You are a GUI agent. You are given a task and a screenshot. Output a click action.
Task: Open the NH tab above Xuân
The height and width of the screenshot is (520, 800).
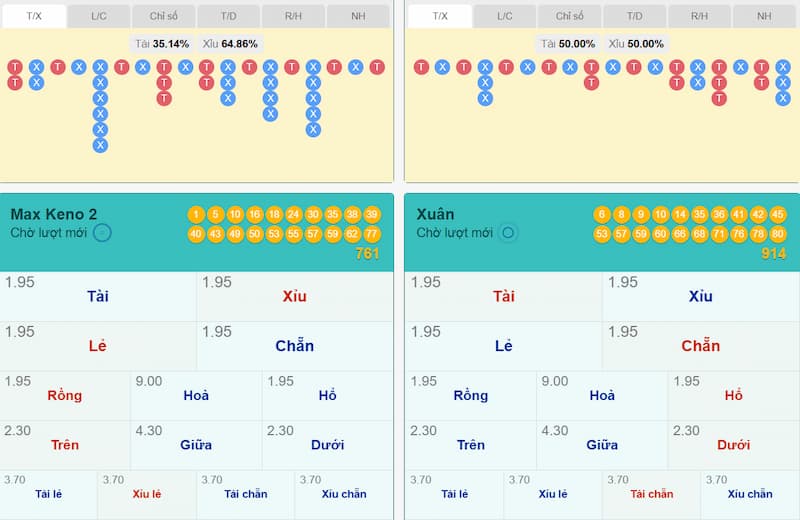click(x=764, y=16)
